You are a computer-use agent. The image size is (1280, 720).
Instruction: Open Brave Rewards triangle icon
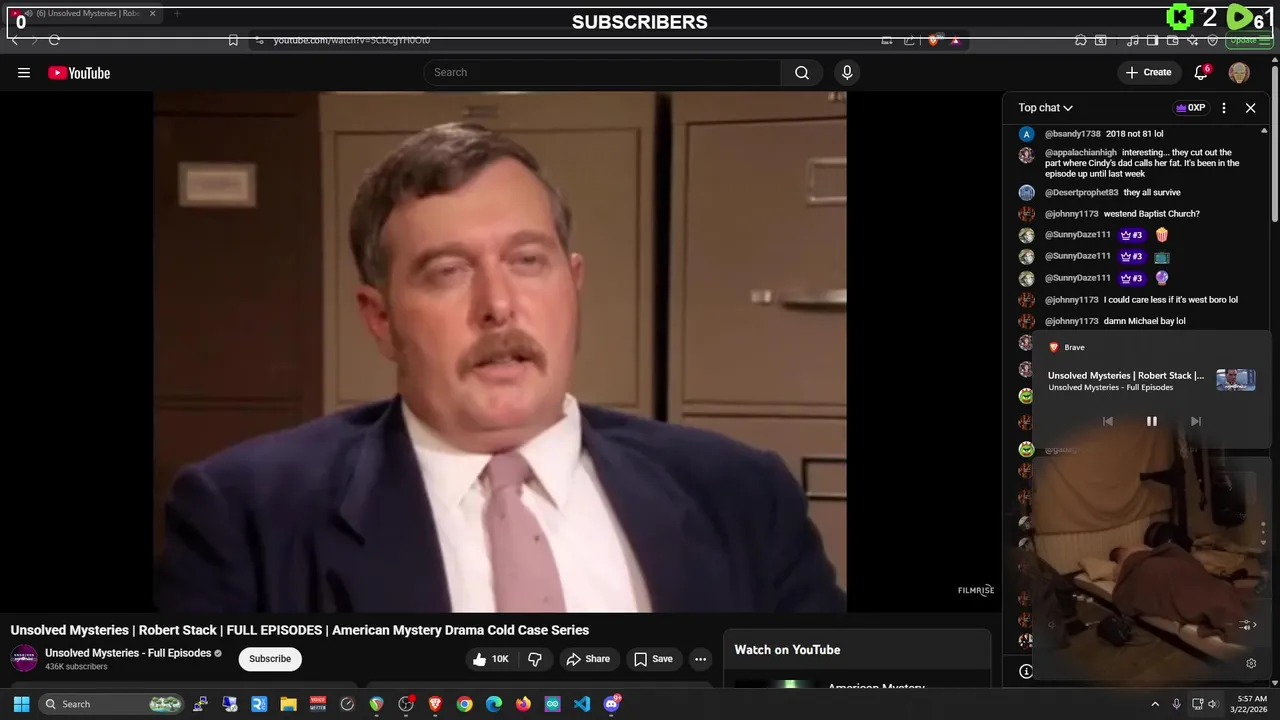955,40
